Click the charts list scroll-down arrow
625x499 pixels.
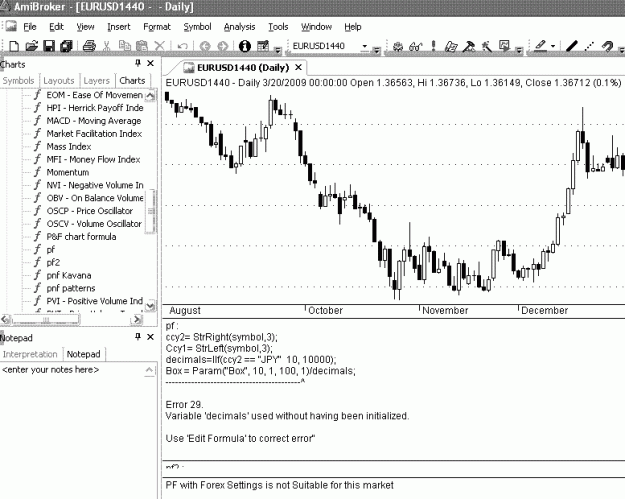[150, 305]
